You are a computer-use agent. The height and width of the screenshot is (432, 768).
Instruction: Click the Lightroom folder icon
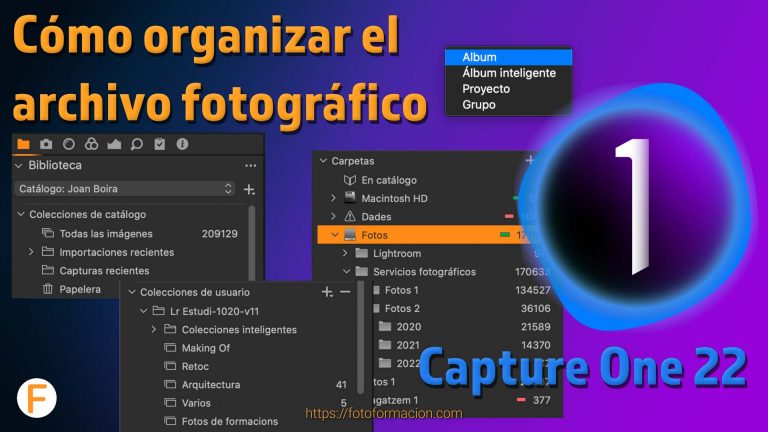[361, 253]
